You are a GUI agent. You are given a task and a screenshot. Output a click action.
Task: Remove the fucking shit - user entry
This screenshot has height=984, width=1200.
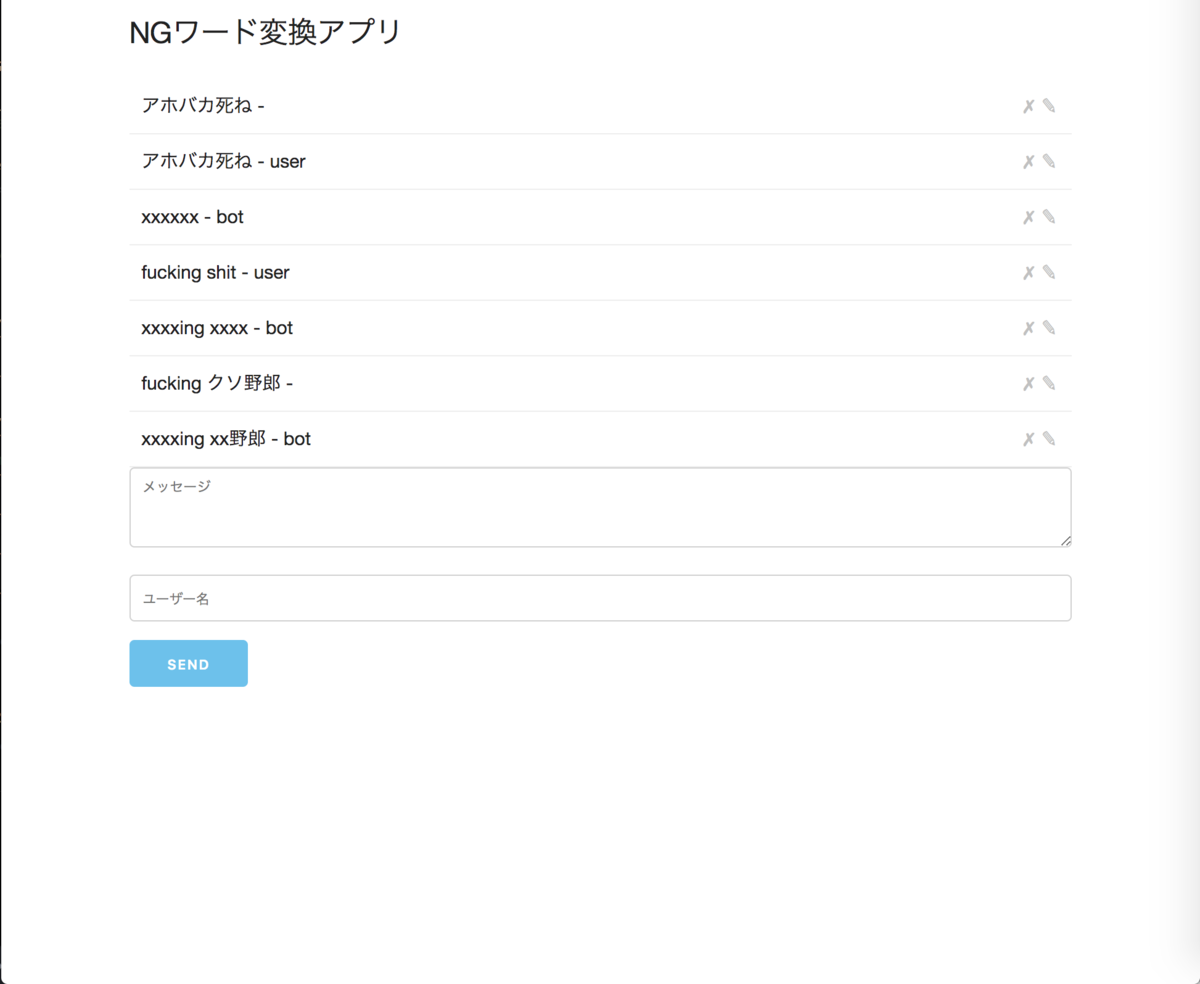point(1026,271)
